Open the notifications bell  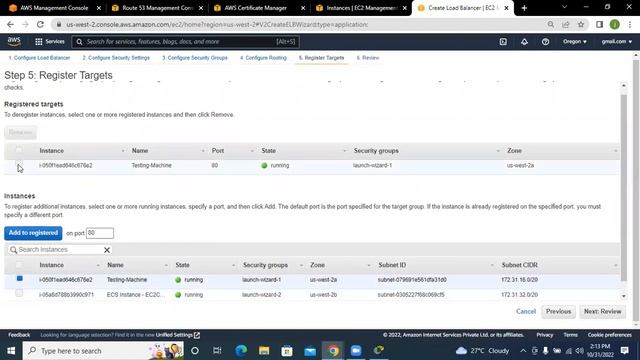coord(524,42)
